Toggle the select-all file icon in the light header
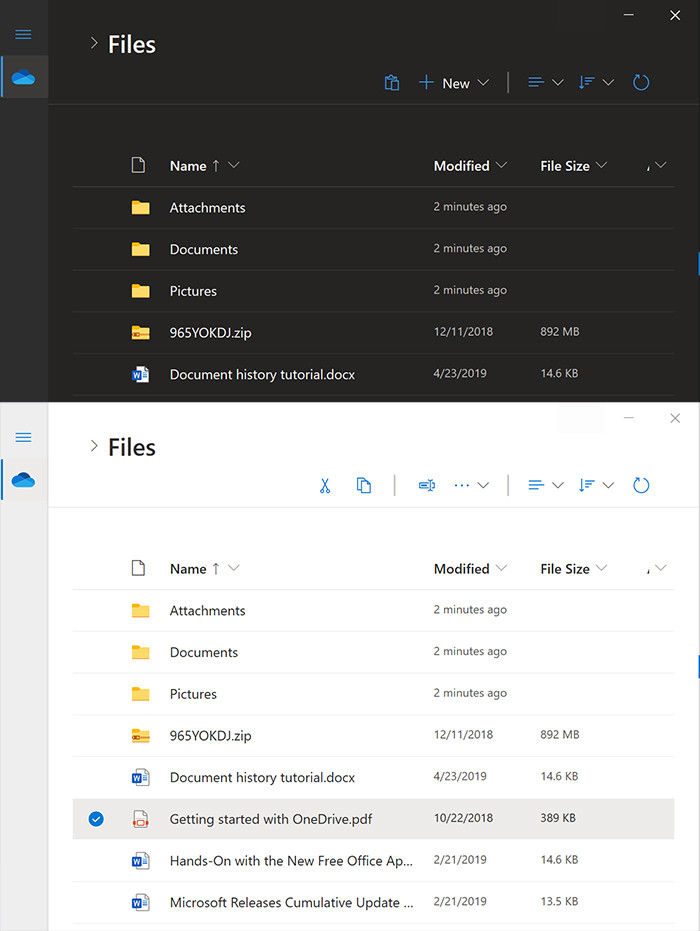 point(139,568)
